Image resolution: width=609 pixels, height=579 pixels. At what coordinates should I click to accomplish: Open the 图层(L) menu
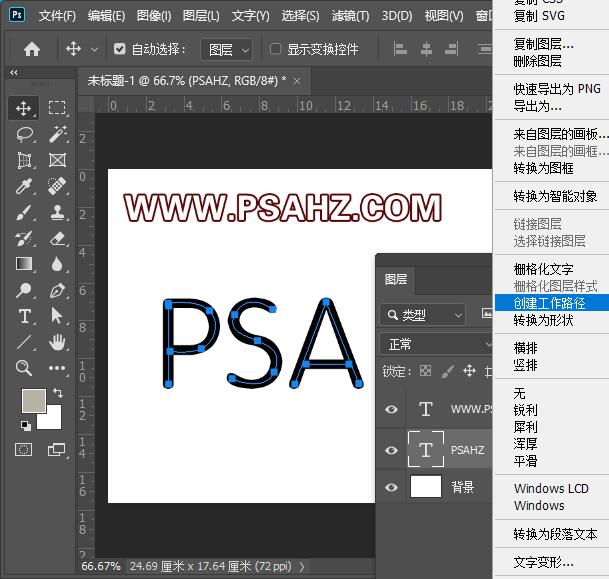[201, 16]
